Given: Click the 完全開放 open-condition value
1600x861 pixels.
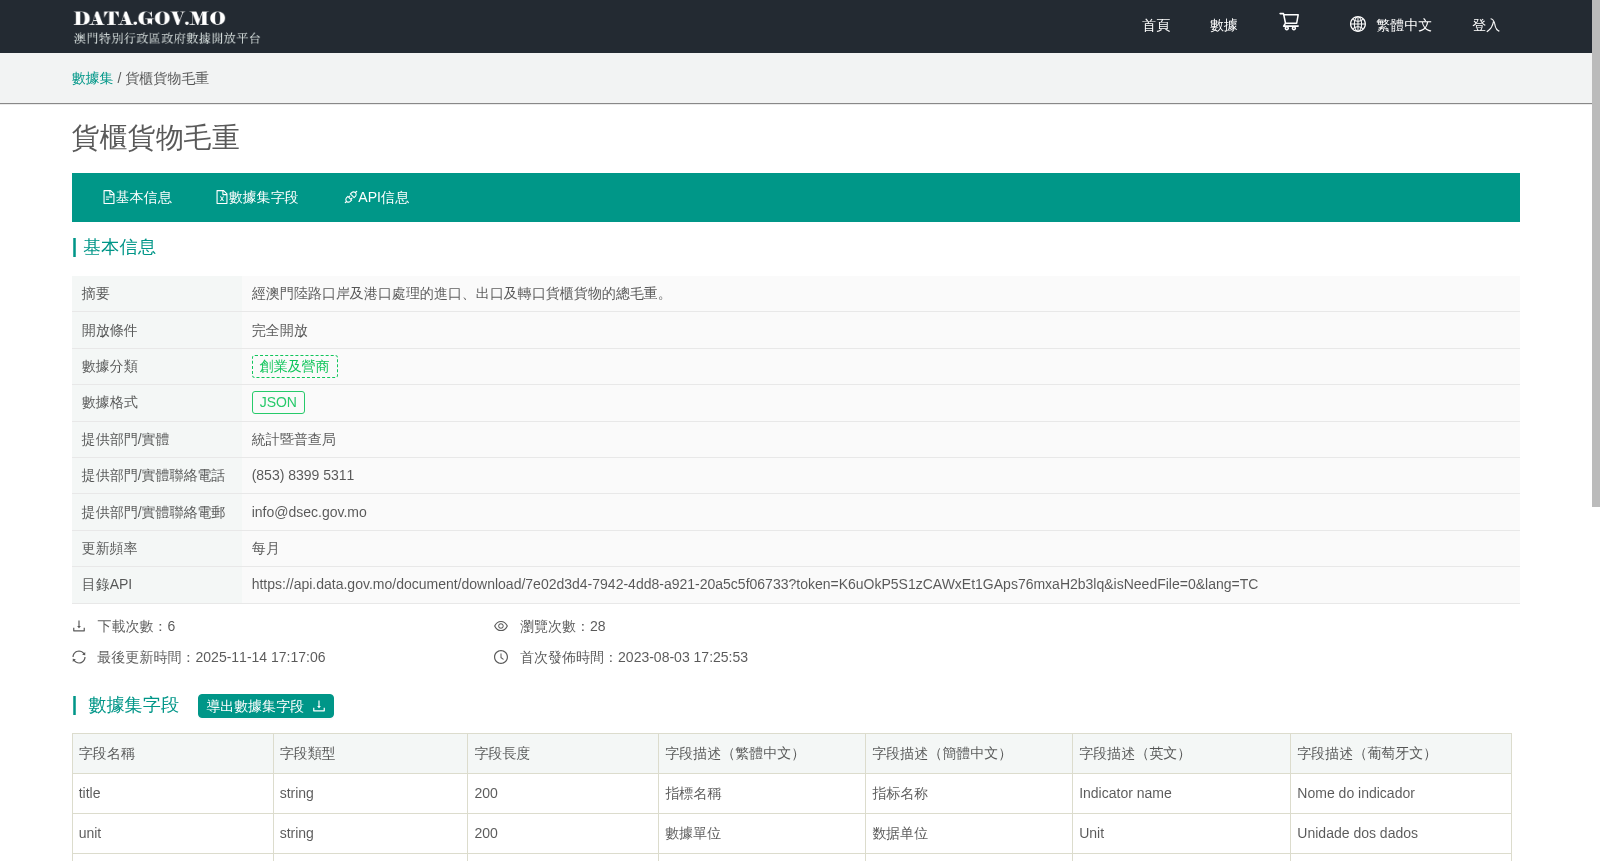Looking at the screenshot, I should point(280,330).
